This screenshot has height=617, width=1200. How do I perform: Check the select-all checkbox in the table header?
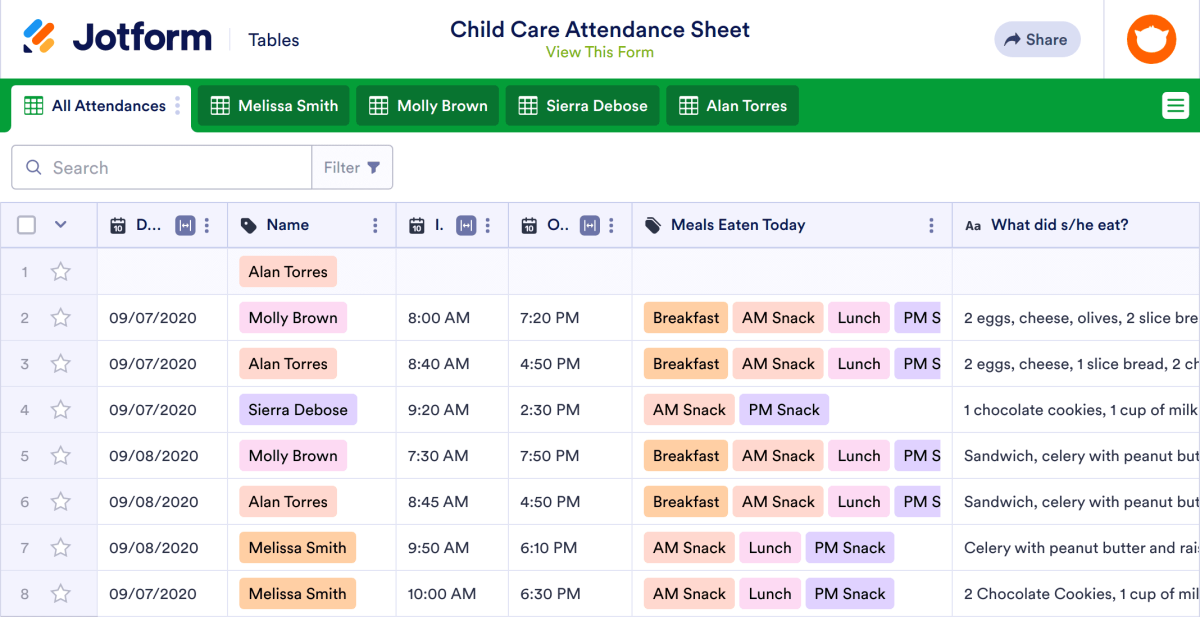click(26, 225)
